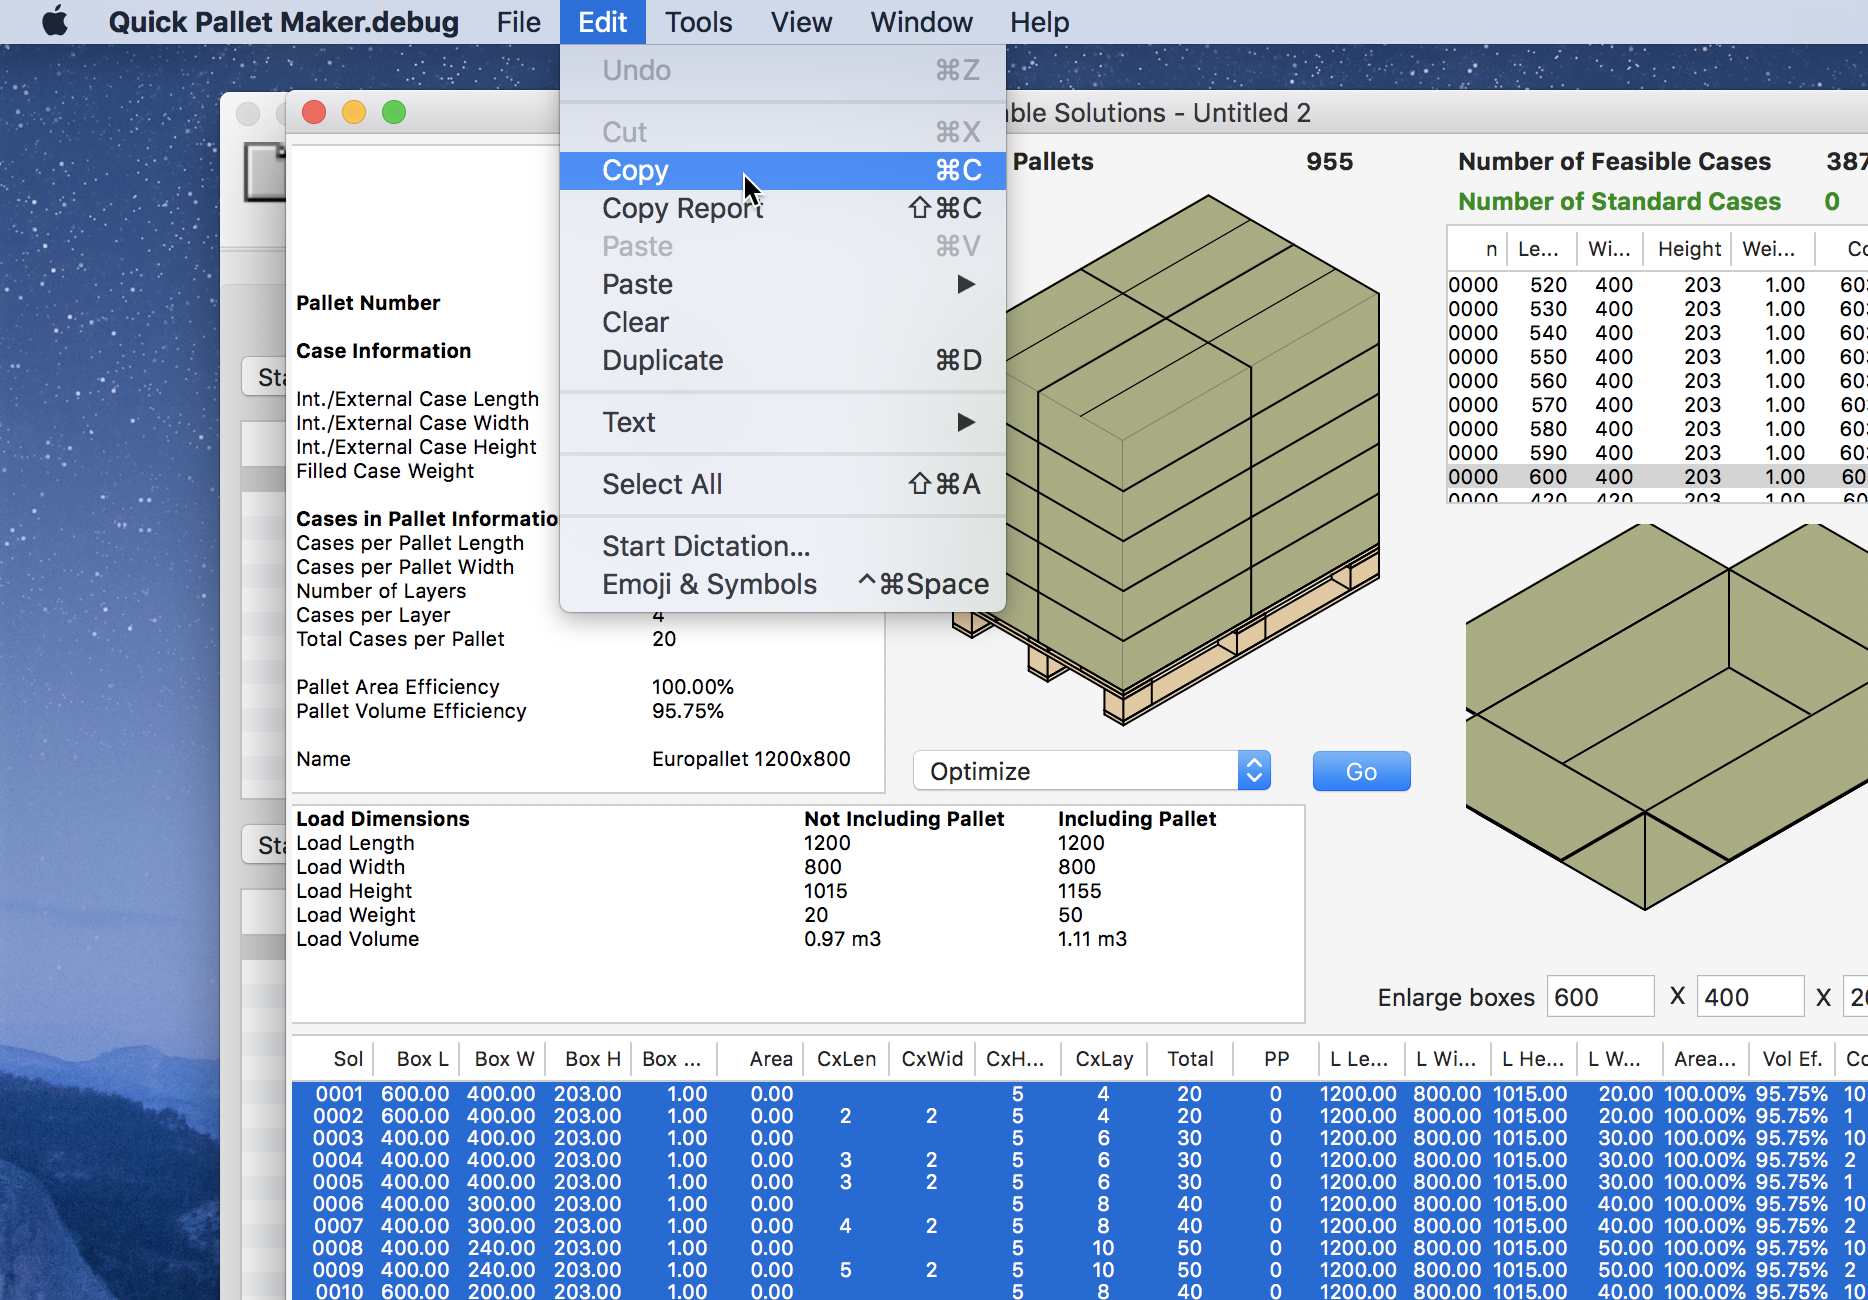
Task: Select feasible case row with length 560
Action: 1657,381
